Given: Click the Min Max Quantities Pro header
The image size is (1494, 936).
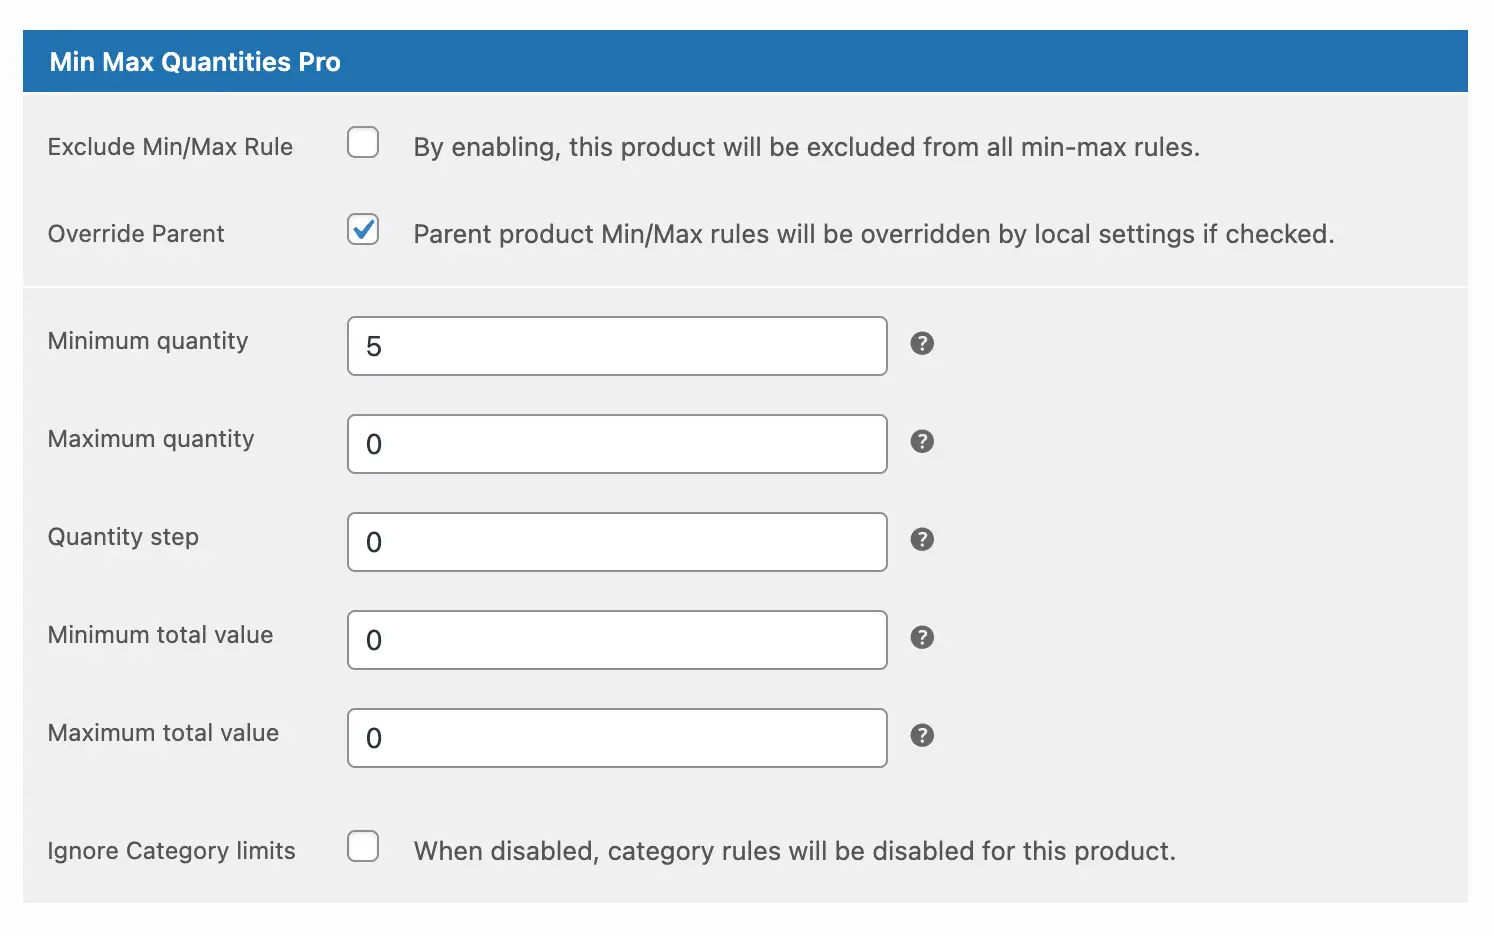Looking at the screenshot, I should 195,62.
